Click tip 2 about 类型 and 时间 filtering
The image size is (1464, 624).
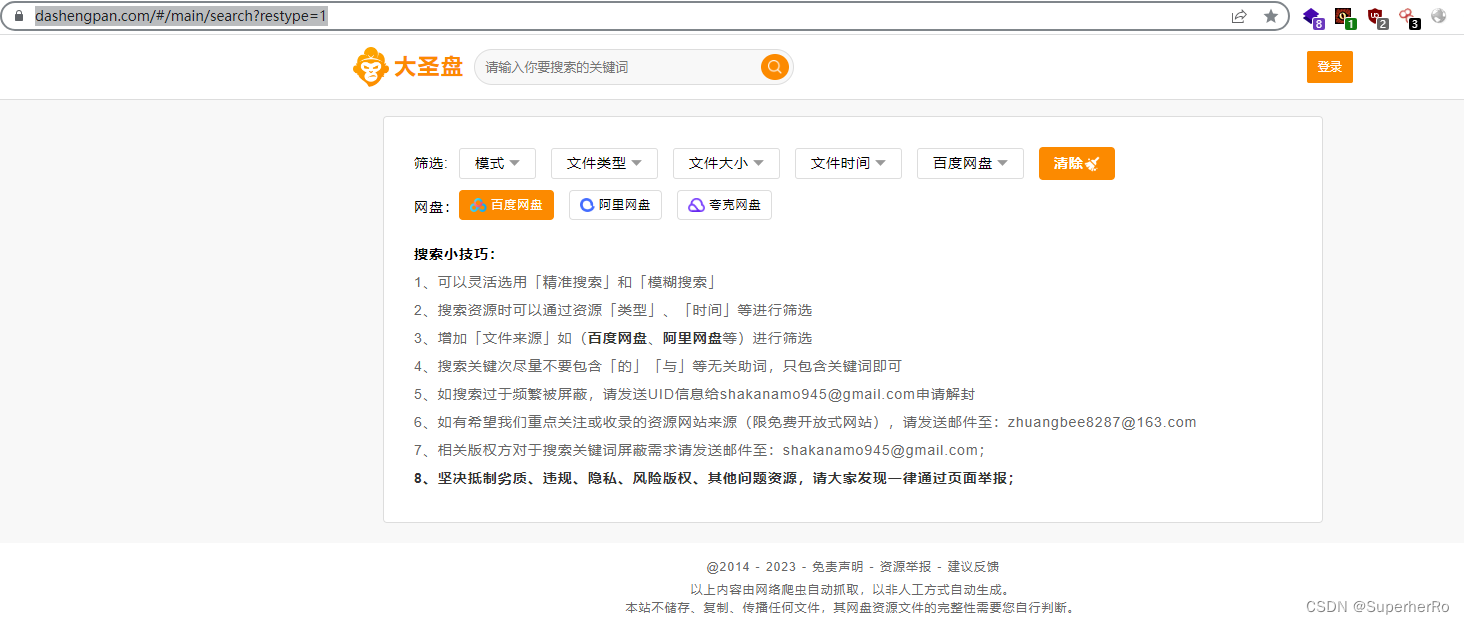tap(613, 310)
